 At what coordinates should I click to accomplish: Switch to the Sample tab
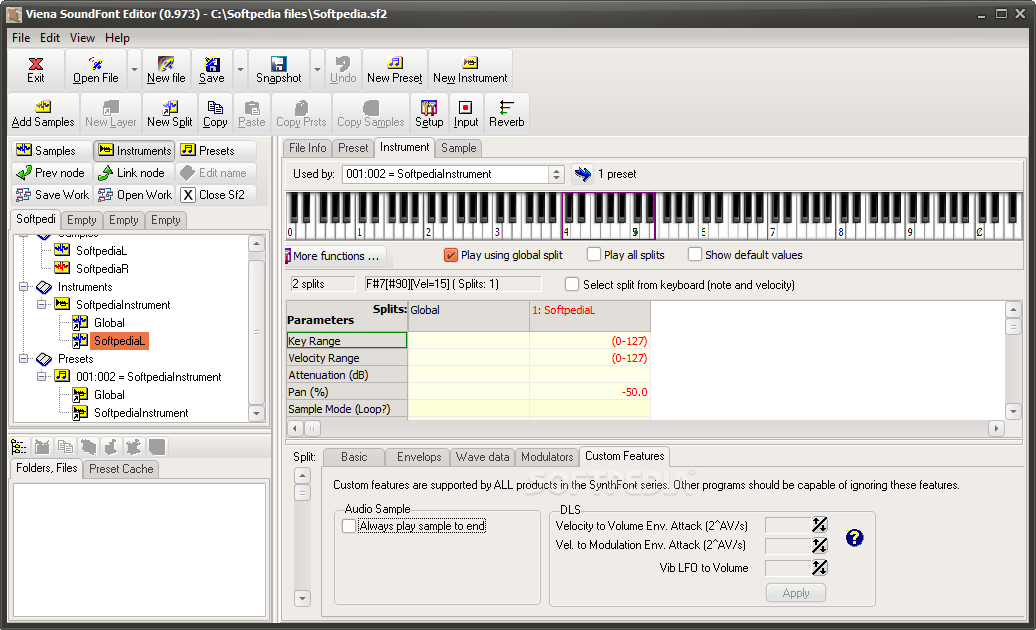(459, 148)
